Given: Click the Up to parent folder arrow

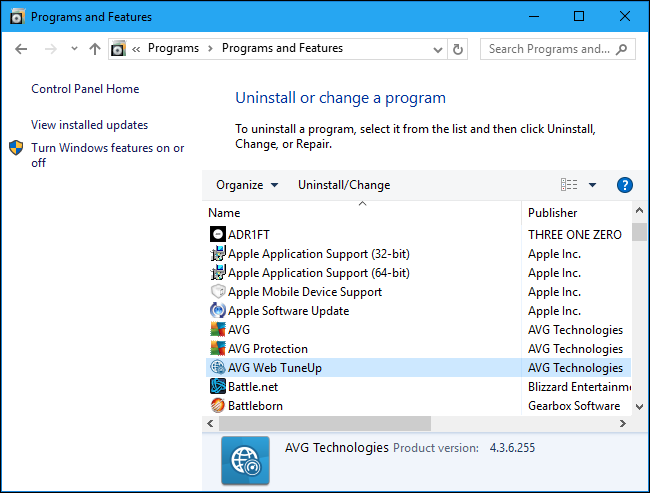Looking at the screenshot, I should [x=95, y=49].
